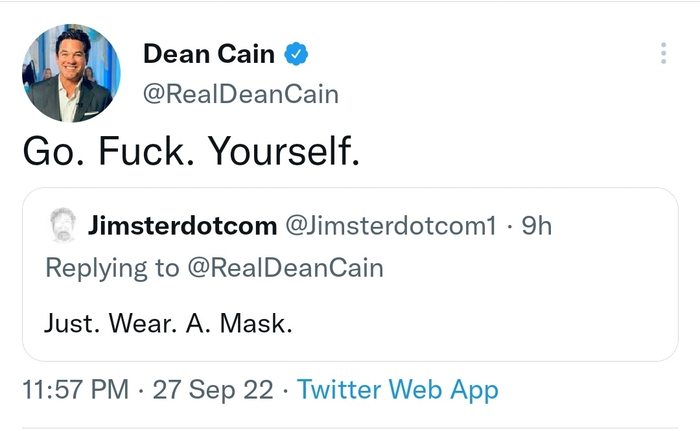Image resolution: width=700 pixels, height=431 pixels.
Task: Click the 9h timestamp on quoted tweet
Action: click(537, 226)
